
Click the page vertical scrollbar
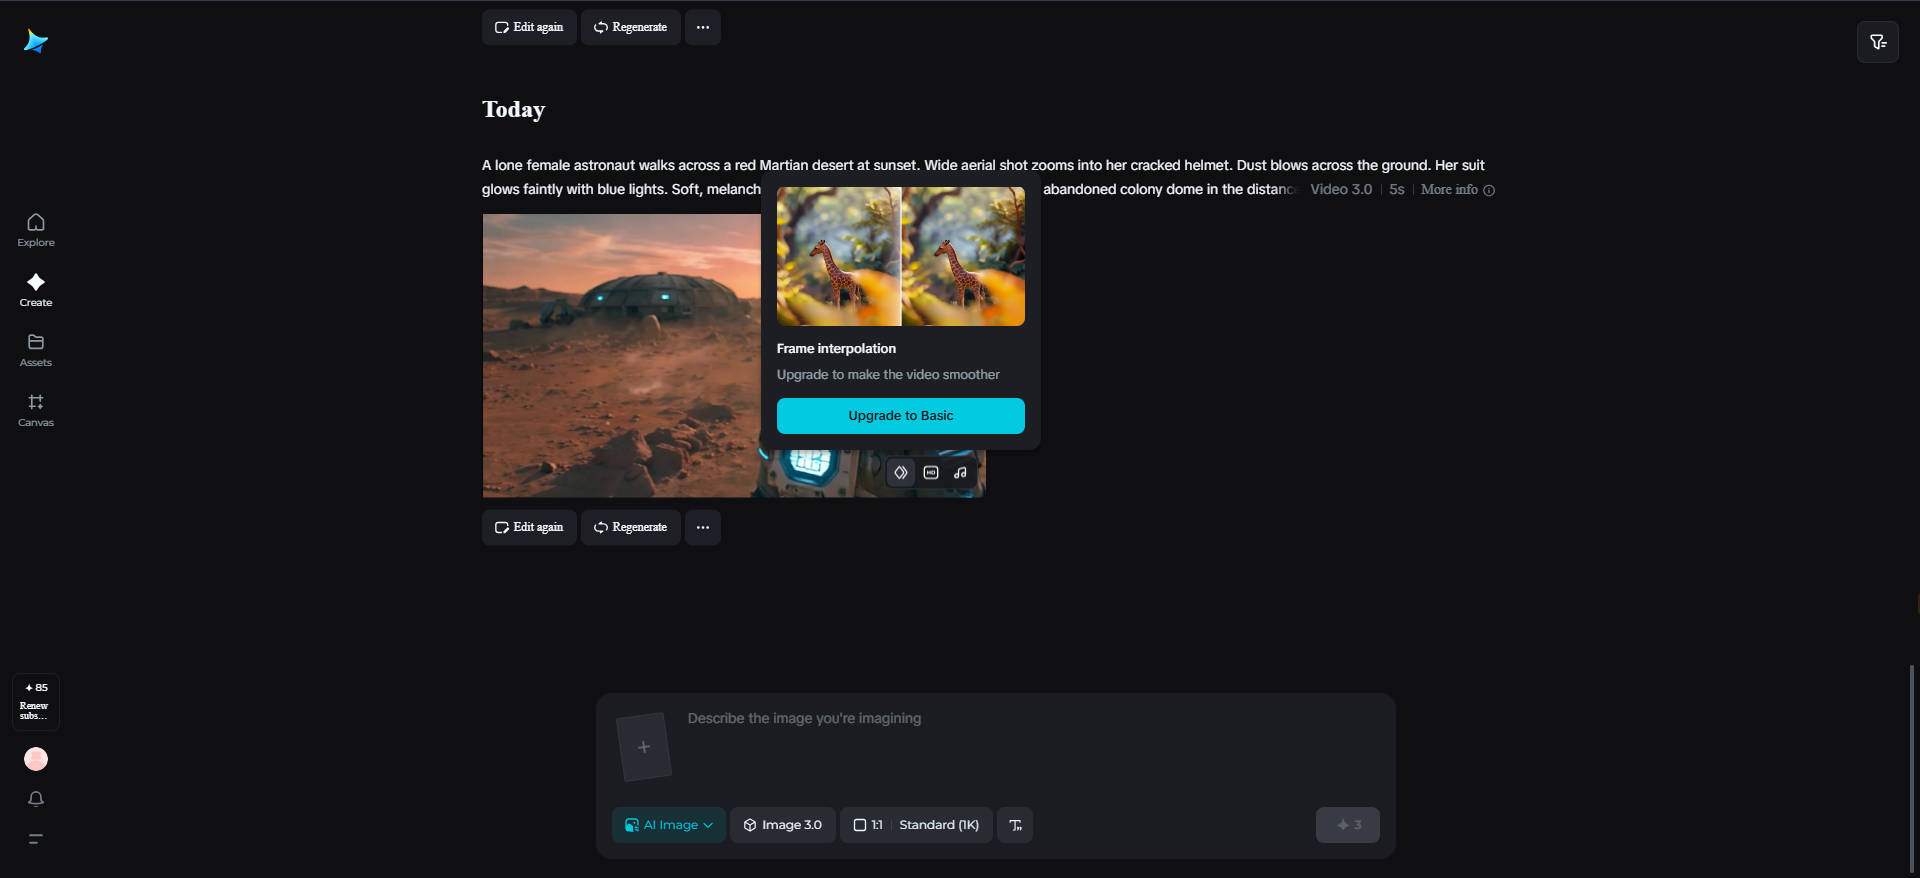click(x=1912, y=768)
